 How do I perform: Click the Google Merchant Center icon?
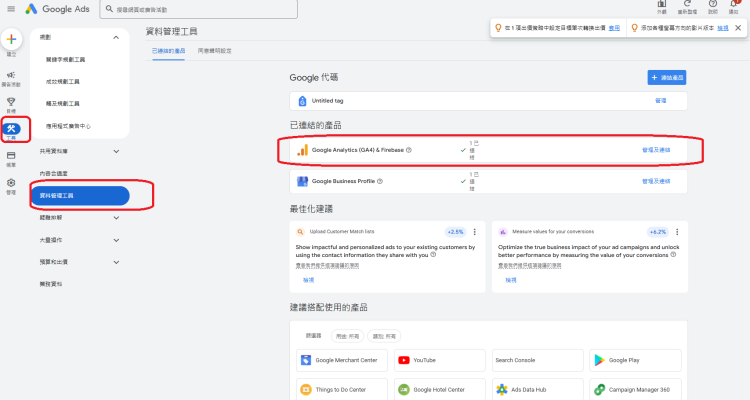(306, 360)
